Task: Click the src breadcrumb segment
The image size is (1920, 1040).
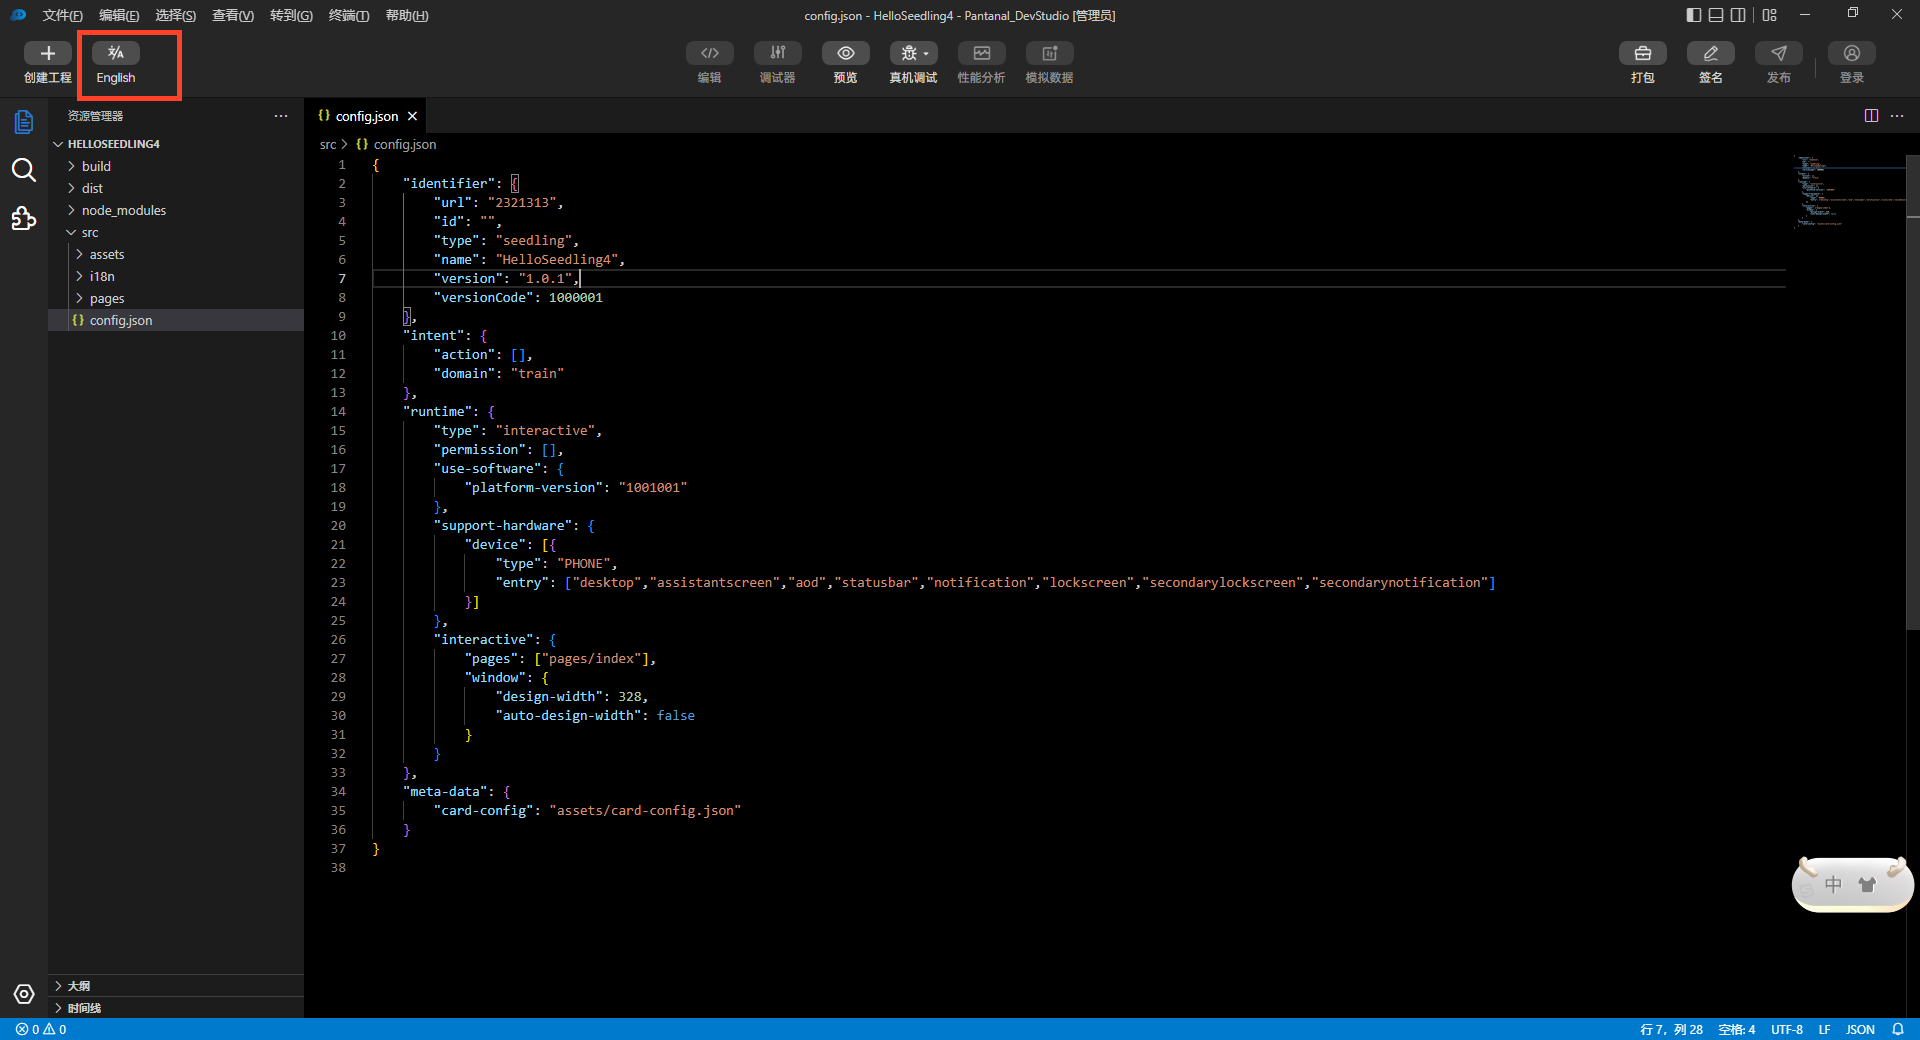Action: point(328,144)
